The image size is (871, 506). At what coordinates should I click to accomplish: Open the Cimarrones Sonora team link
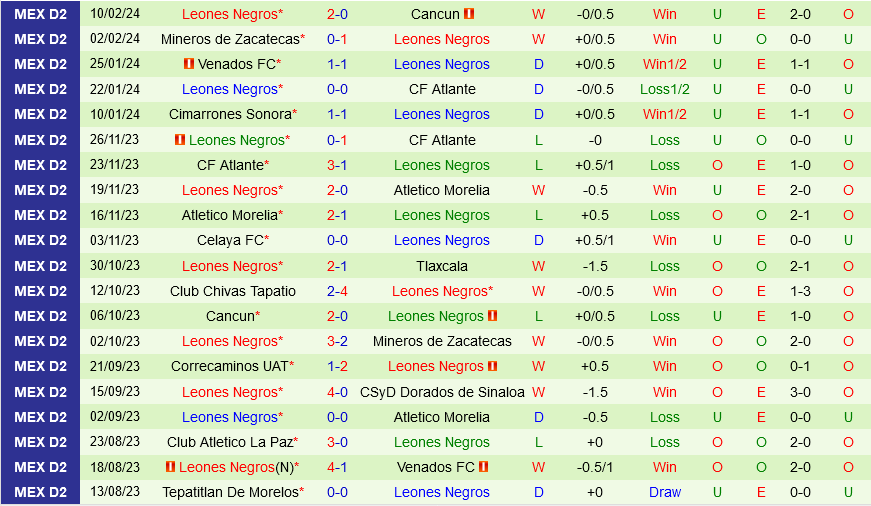(x=230, y=114)
